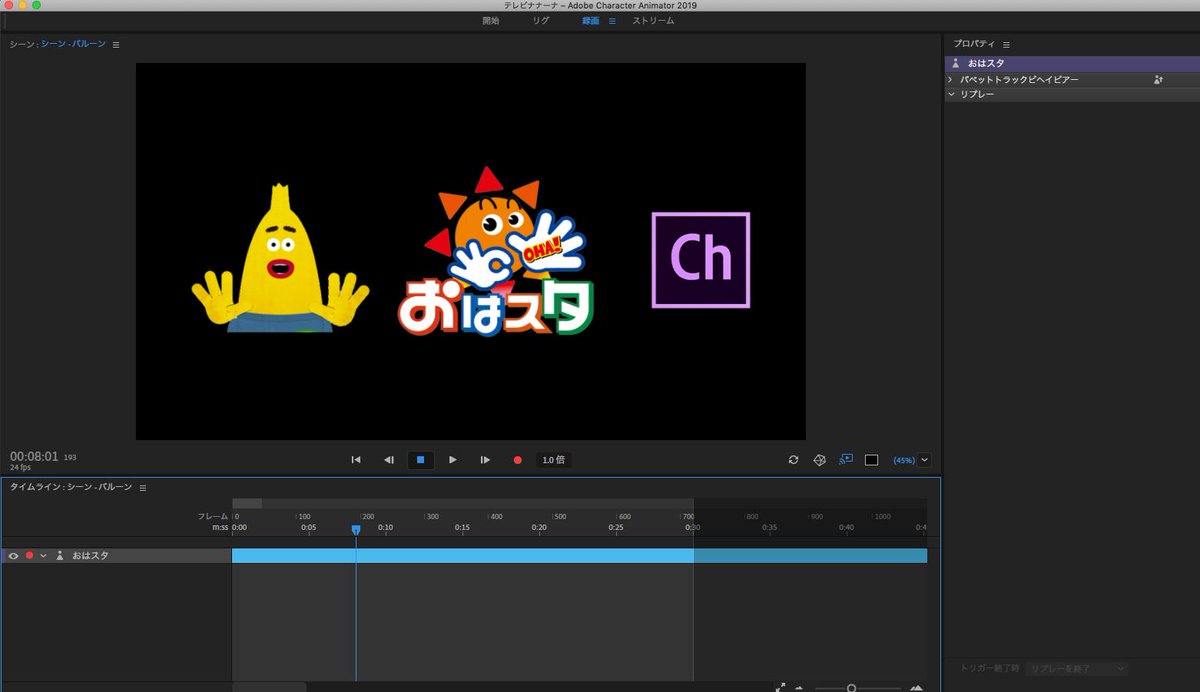Stop playback with the blue square button
This screenshot has height=692, width=1200.
(421, 460)
